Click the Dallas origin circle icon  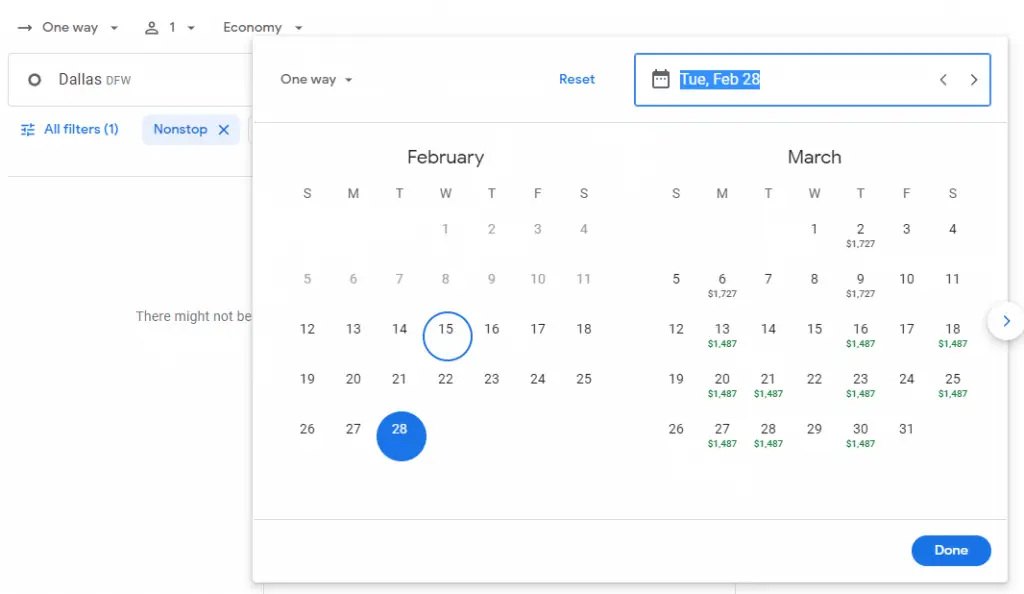pyautogui.click(x=35, y=80)
